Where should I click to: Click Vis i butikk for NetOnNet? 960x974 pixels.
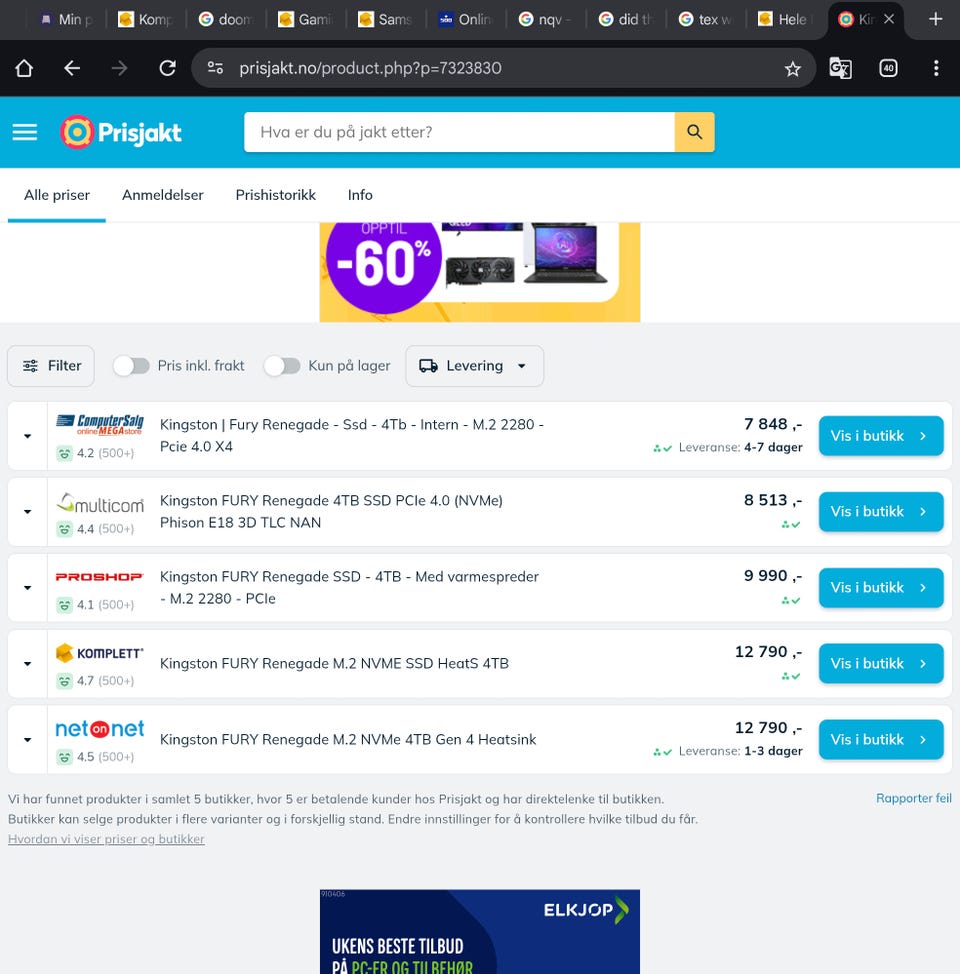click(880, 739)
